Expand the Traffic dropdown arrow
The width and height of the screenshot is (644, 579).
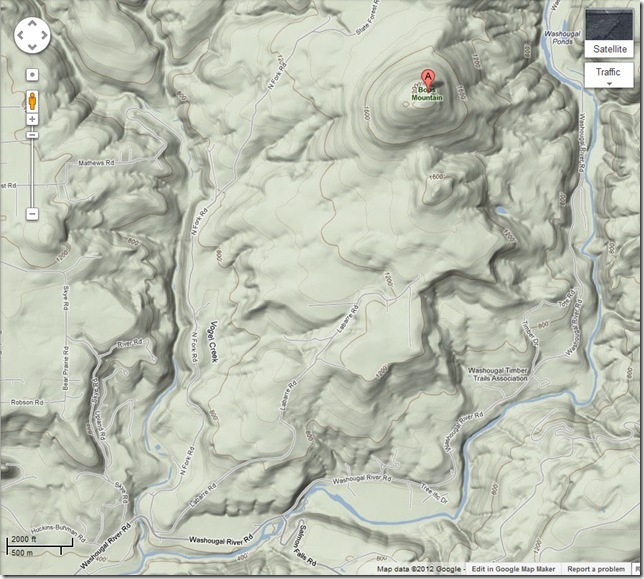(x=609, y=83)
